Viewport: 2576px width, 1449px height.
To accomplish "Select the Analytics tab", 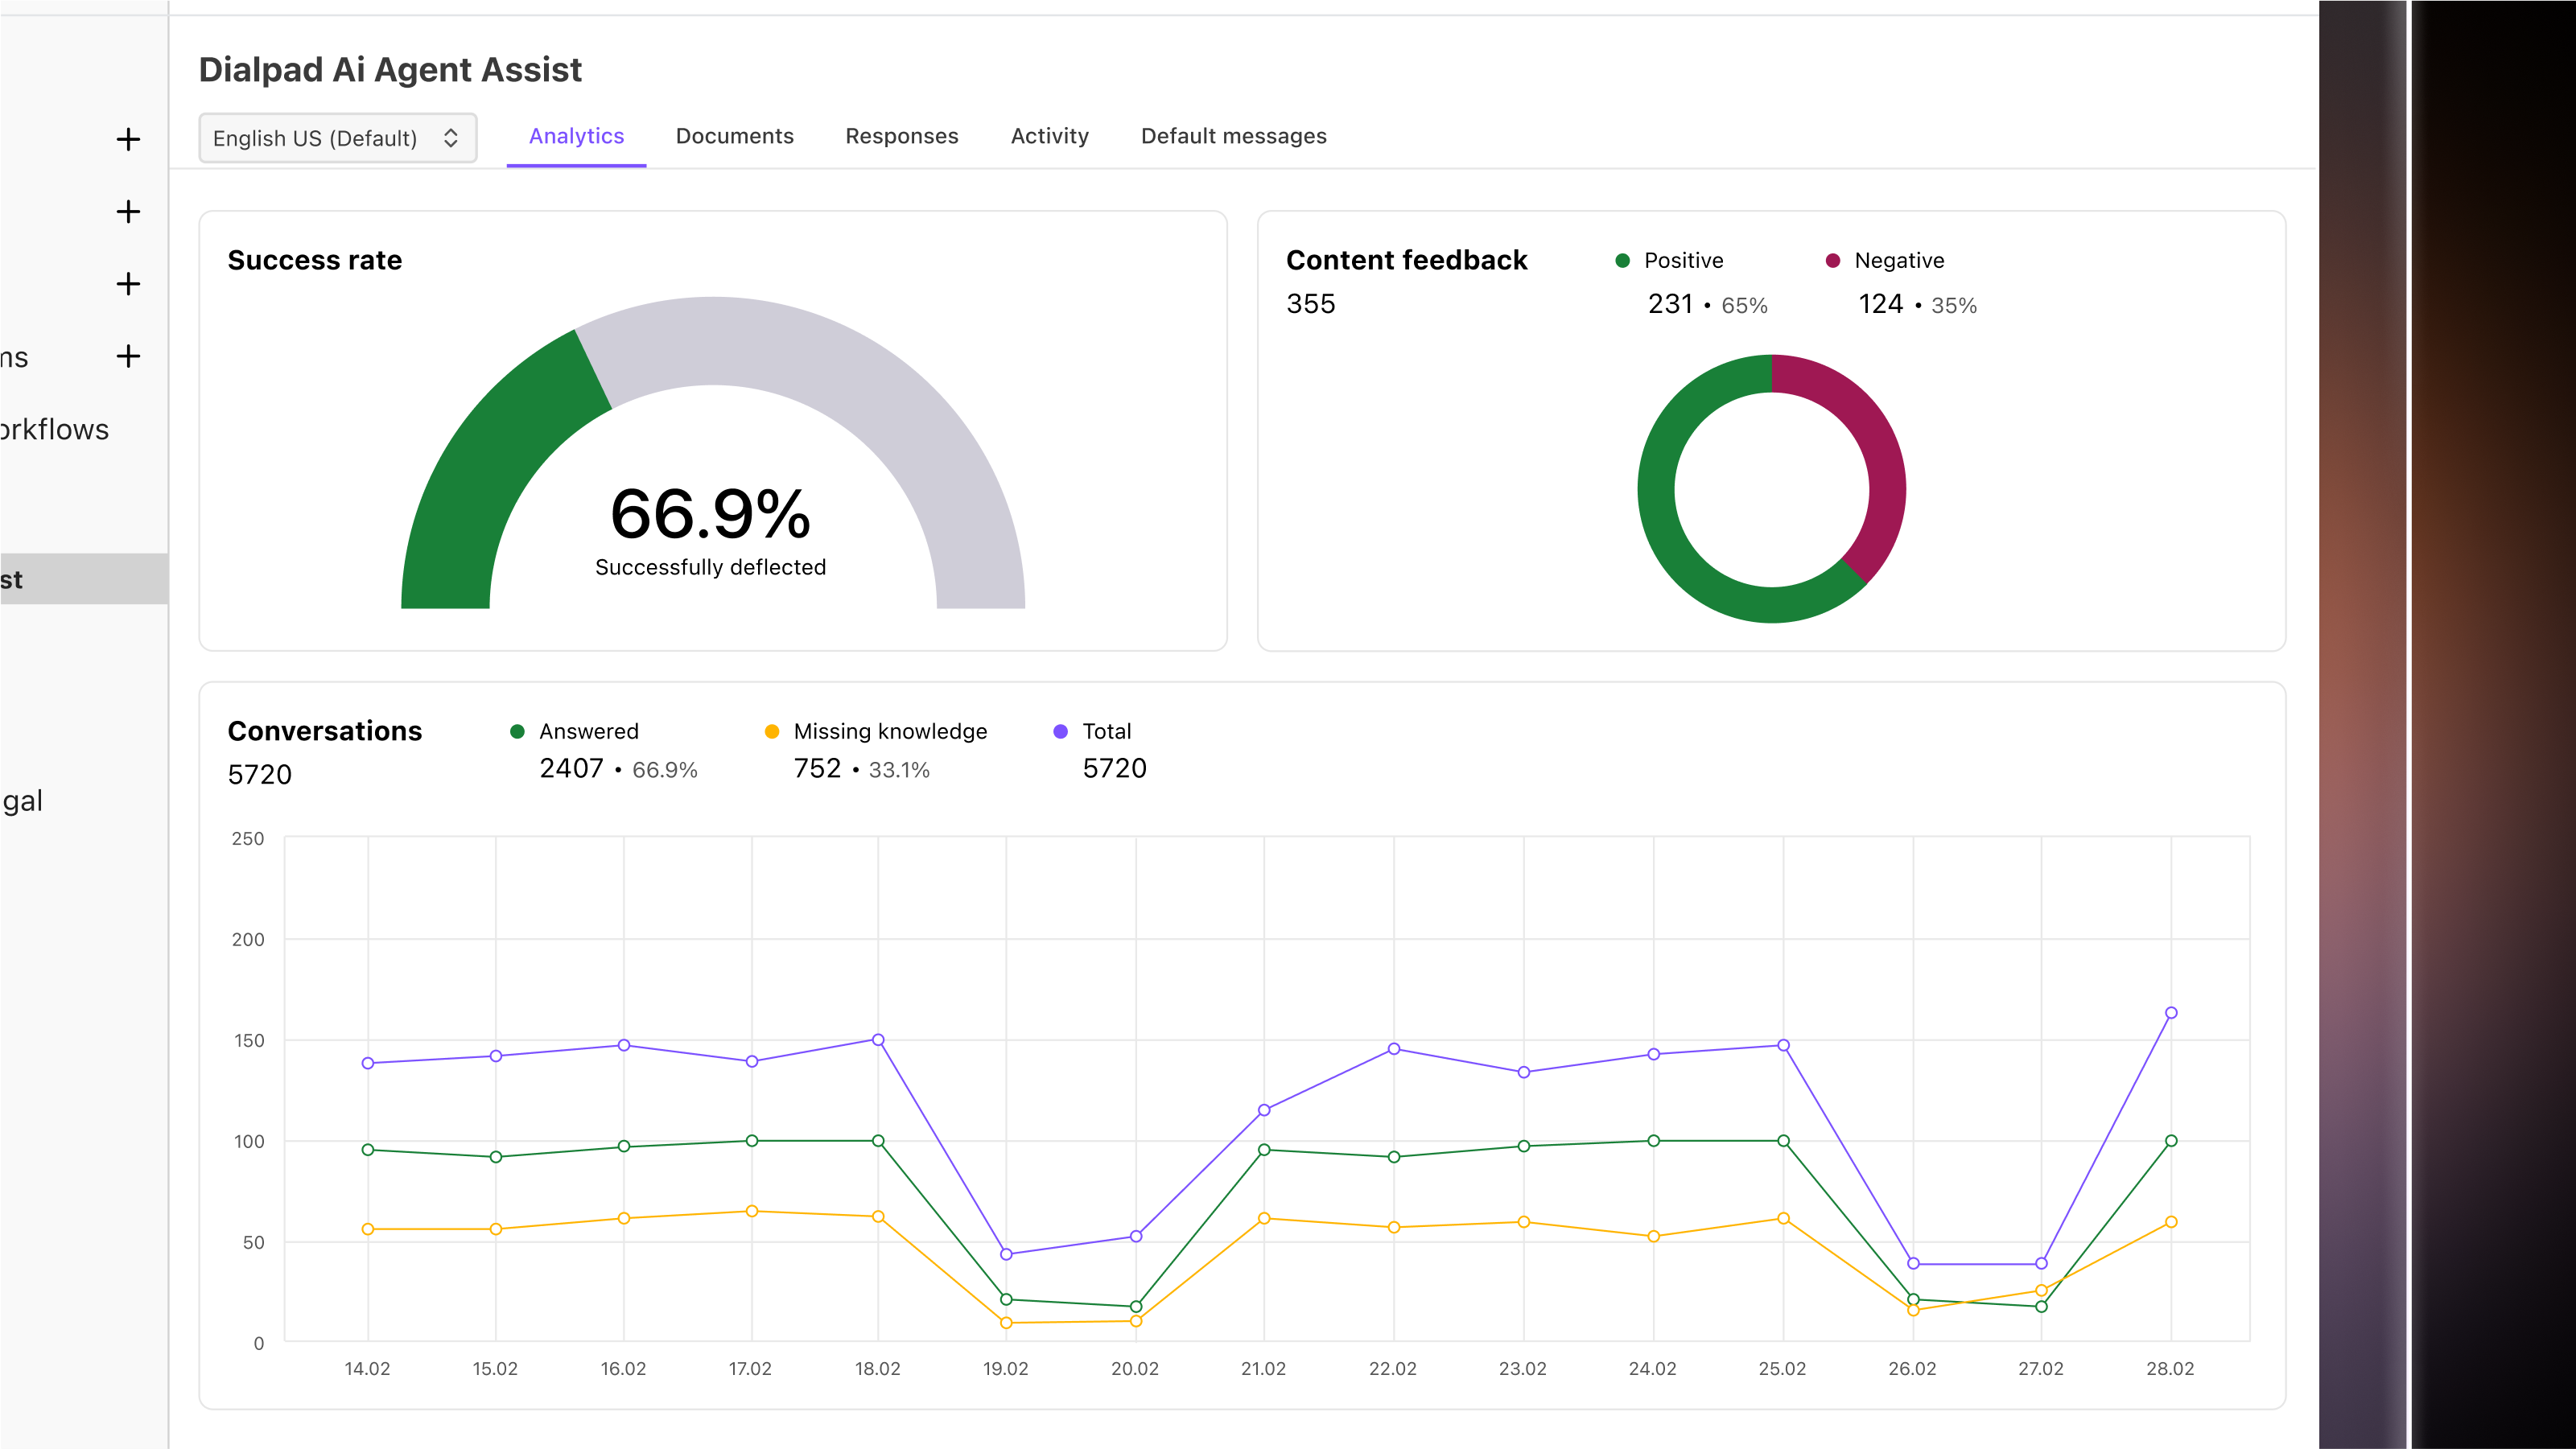I will pos(576,136).
